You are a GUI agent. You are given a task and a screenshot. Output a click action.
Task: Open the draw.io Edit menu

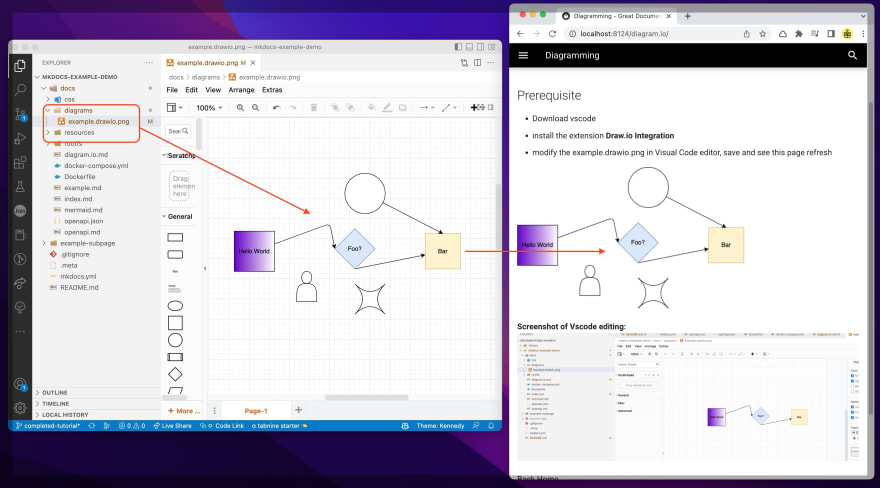point(191,90)
